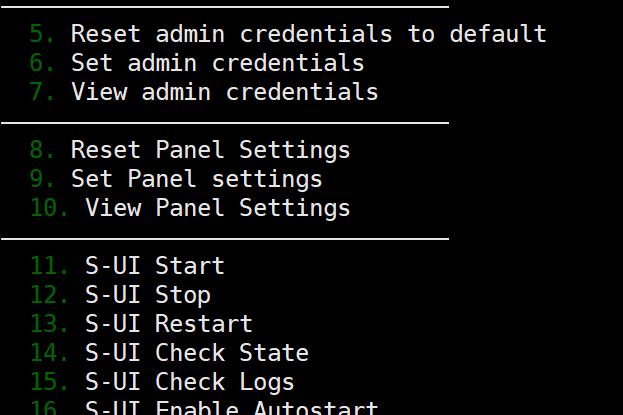Choose the 'Set admin credentials' entry
The height and width of the screenshot is (415, 623).
(x=217, y=63)
